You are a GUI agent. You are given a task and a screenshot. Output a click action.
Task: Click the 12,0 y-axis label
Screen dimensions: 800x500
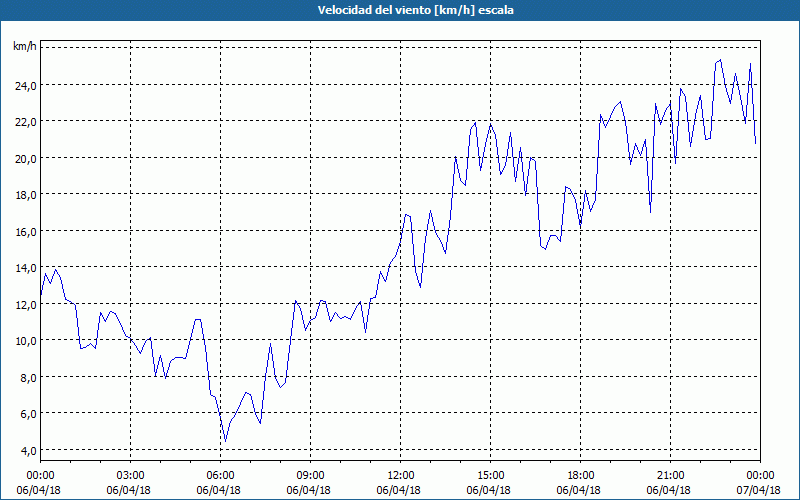coord(26,305)
